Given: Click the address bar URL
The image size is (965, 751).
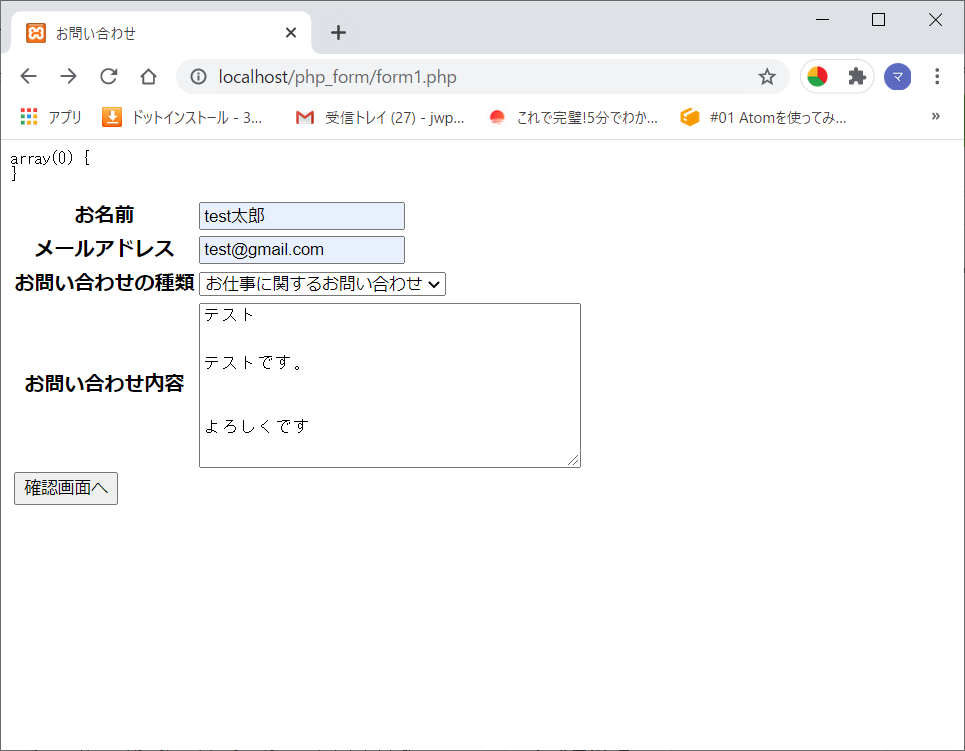Looking at the screenshot, I should [x=337, y=77].
